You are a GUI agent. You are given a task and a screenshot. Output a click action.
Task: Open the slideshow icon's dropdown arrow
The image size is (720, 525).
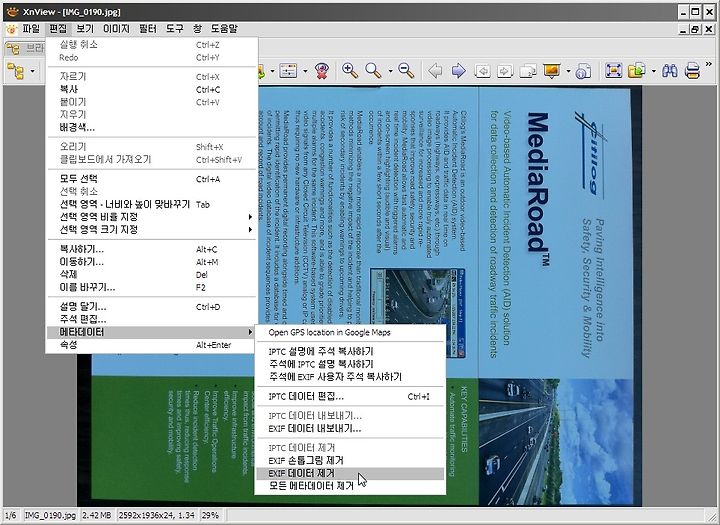click(568, 71)
